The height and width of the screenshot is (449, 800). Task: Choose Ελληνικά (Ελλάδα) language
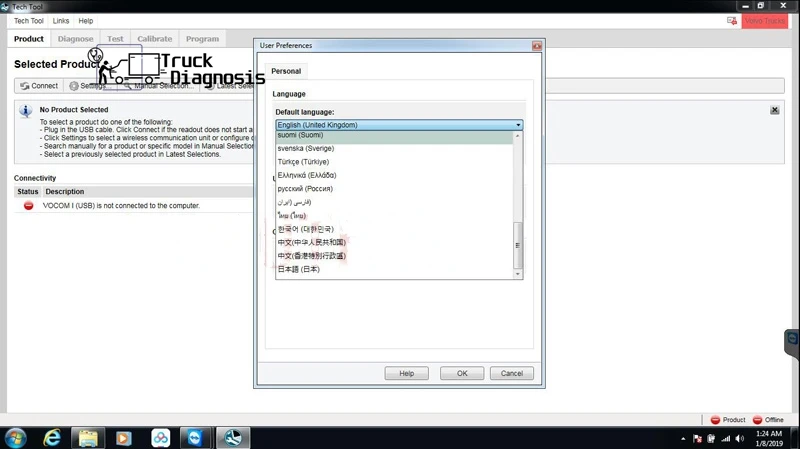394,175
